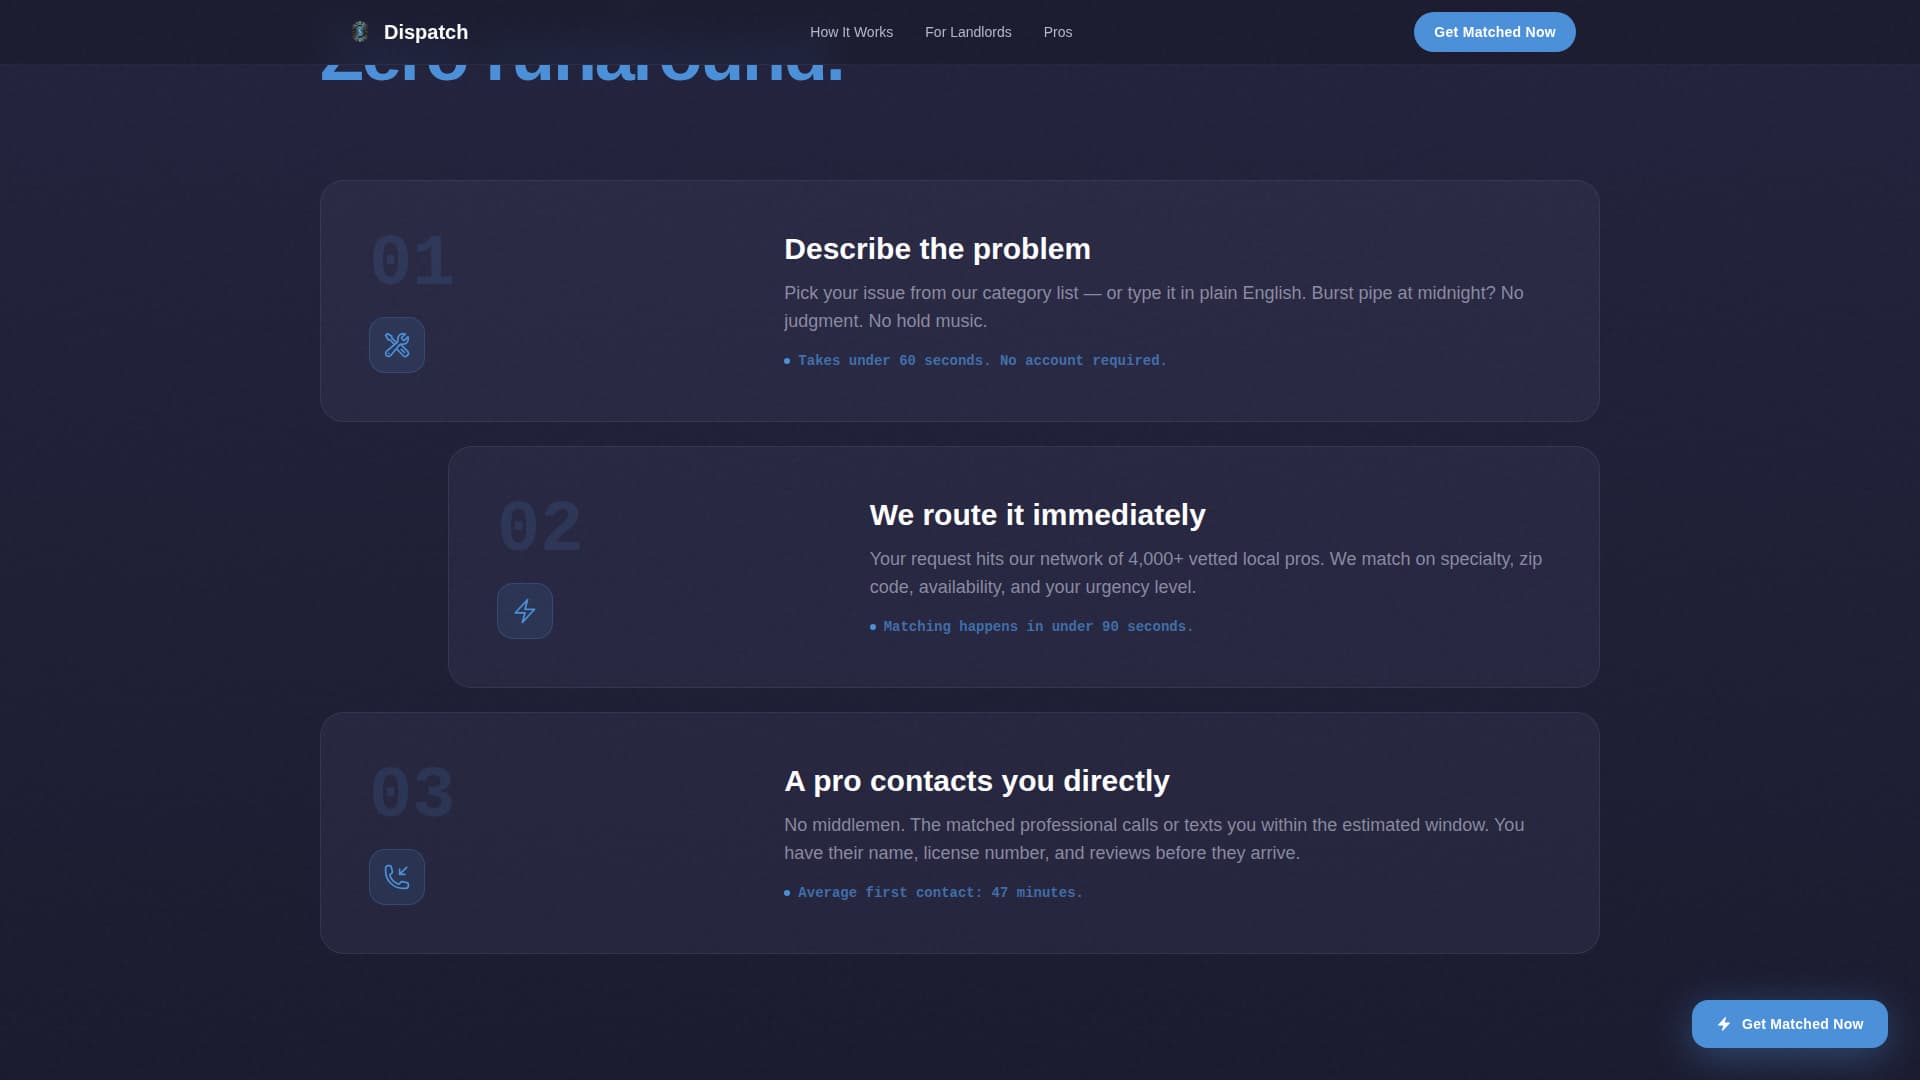Click the Dispatch brand name

click(x=426, y=32)
